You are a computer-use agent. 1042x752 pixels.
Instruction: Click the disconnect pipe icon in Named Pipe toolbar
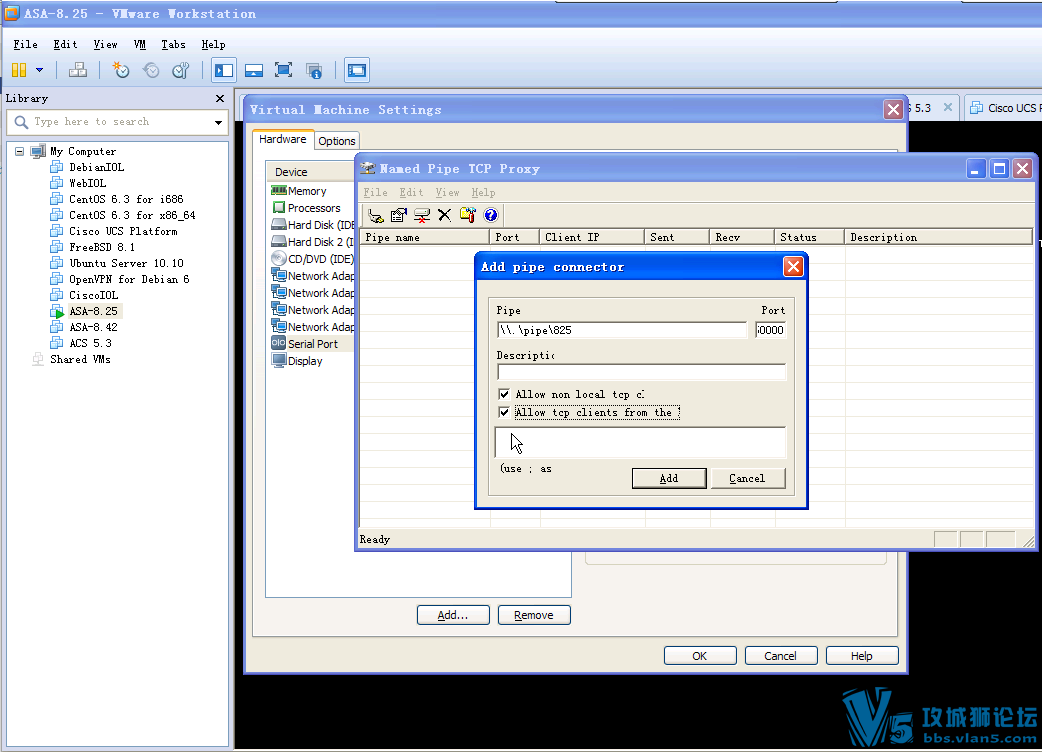(421, 215)
